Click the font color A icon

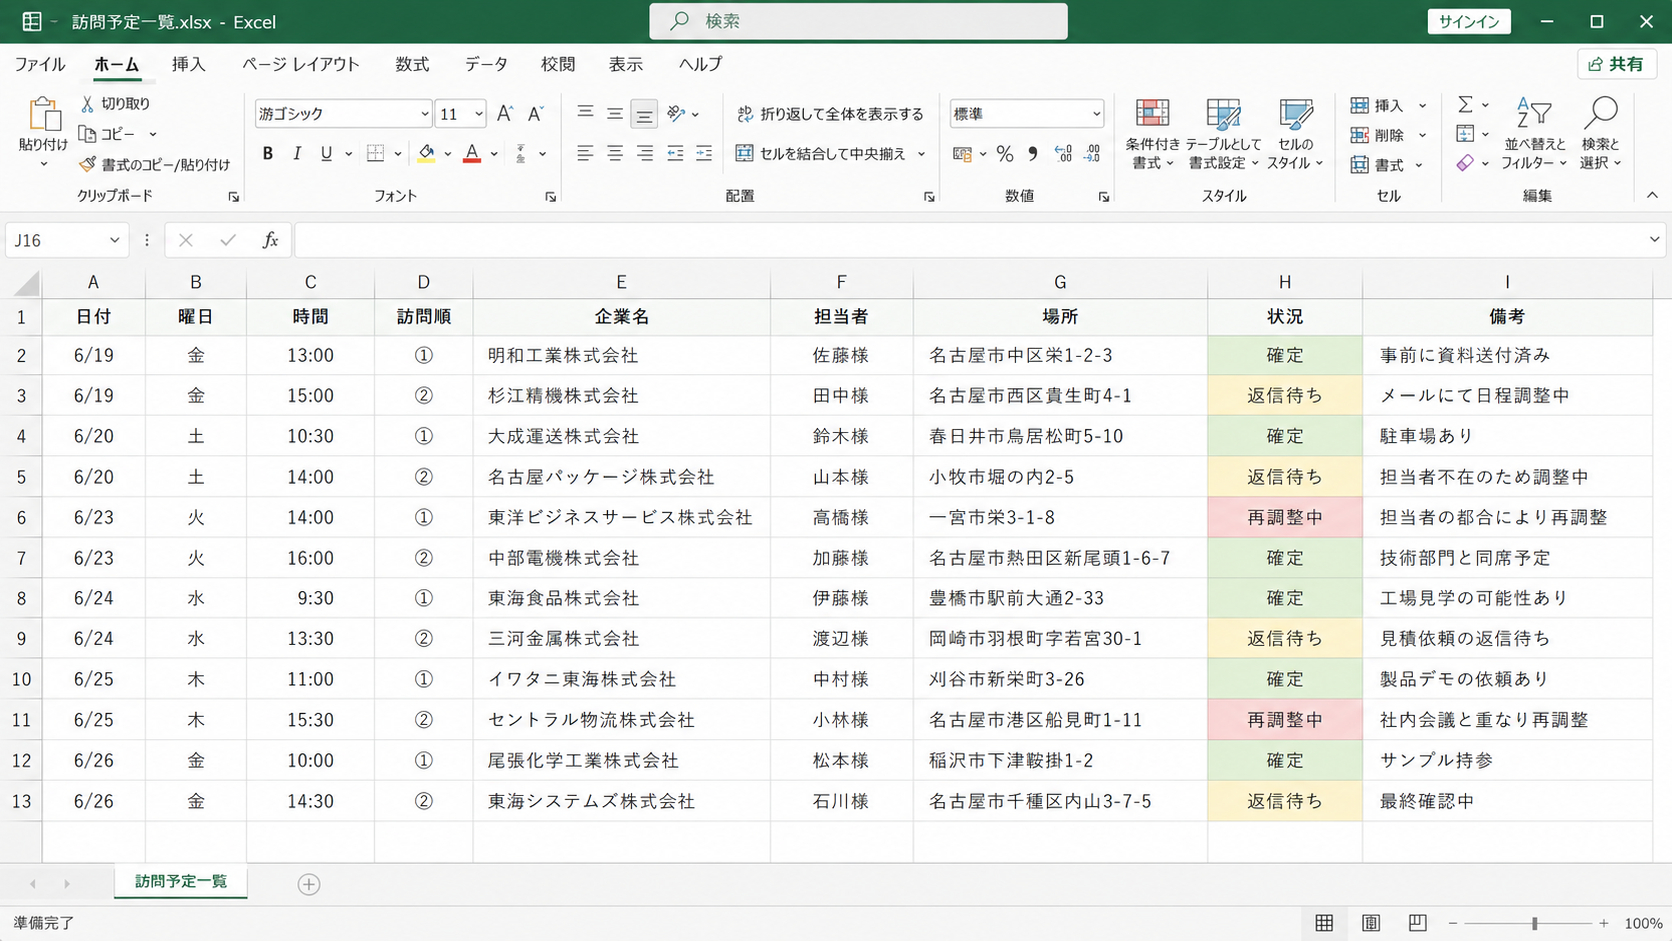pyautogui.click(x=472, y=153)
